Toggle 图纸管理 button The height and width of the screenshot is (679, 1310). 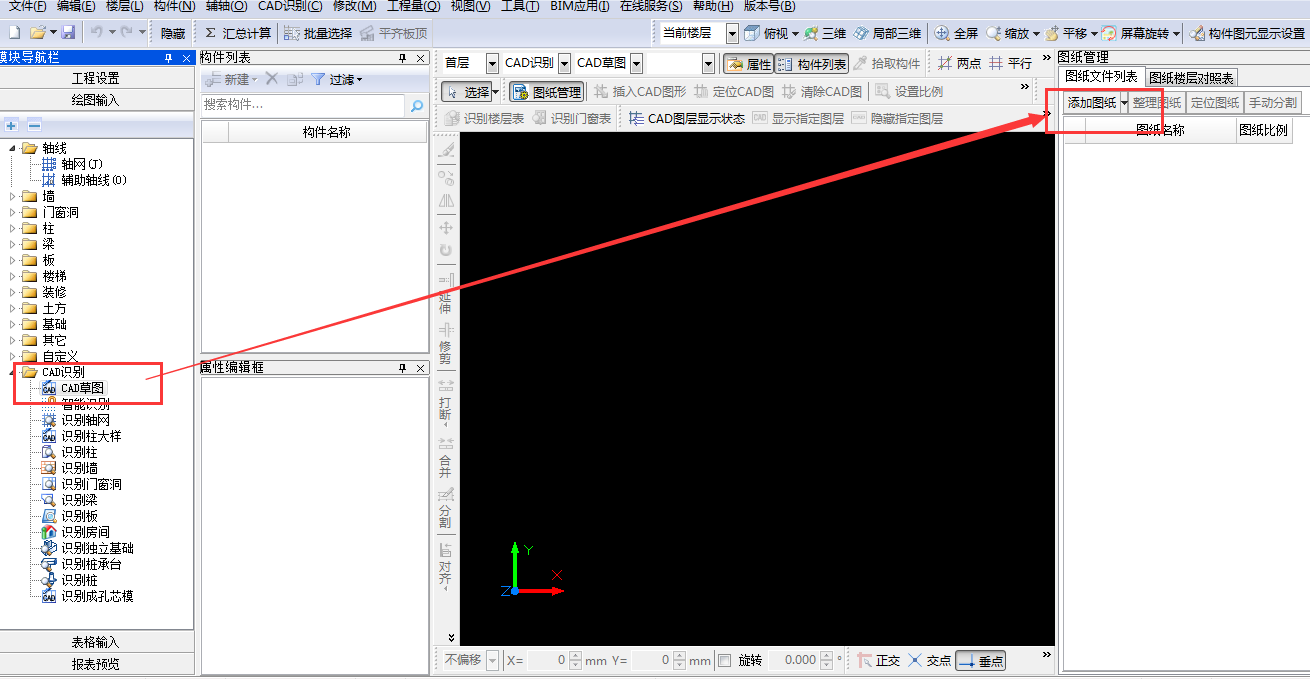(546, 92)
